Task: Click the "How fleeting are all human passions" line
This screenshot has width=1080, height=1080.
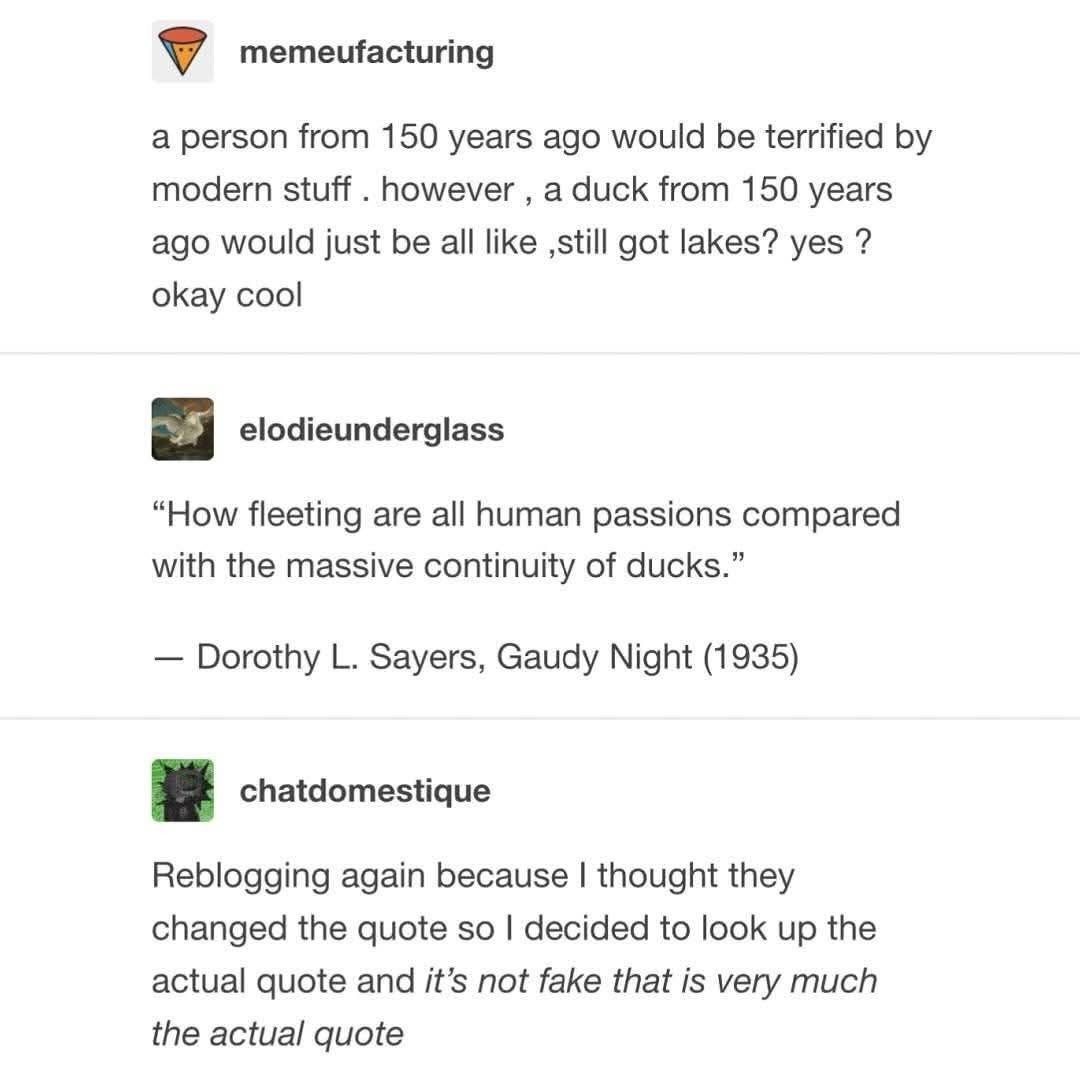Action: (526, 514)
